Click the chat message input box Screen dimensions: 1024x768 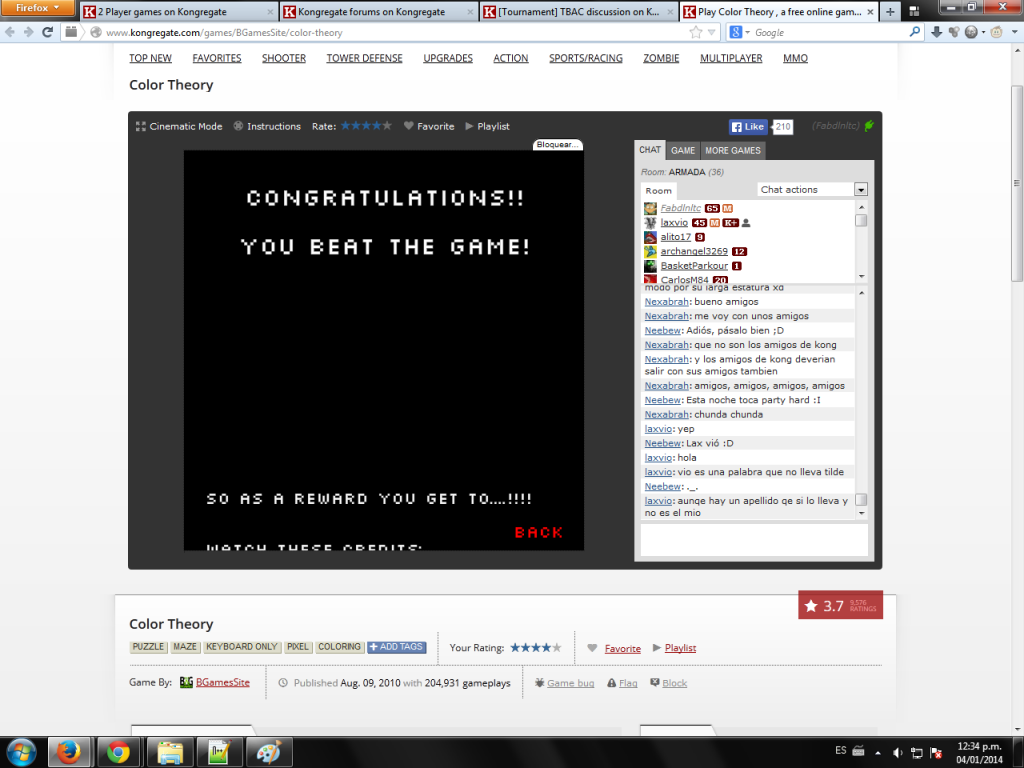754,539
